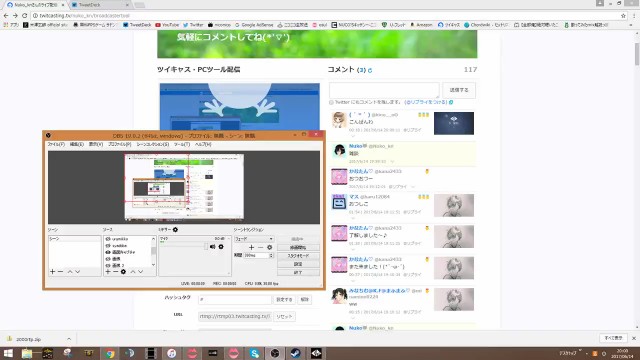
Task: Click the マイク volume slider in the OBS mixer
Action: [x=183, y=247]
